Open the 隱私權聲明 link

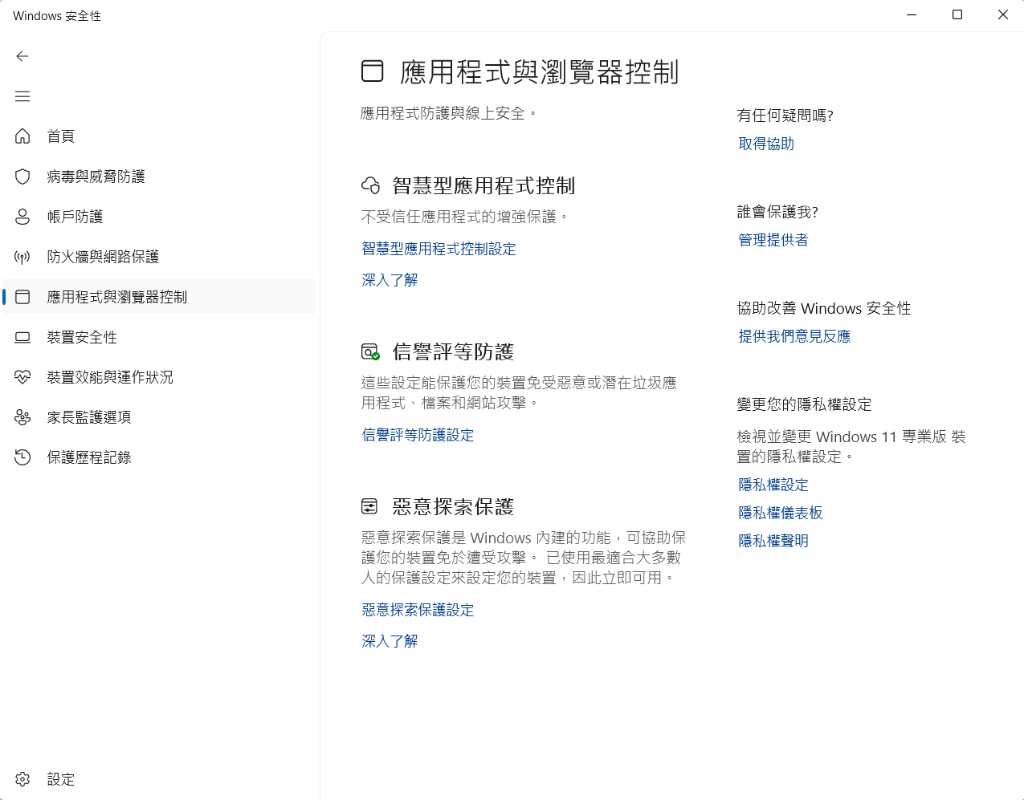pyautogui.click(x=773, y=541)
